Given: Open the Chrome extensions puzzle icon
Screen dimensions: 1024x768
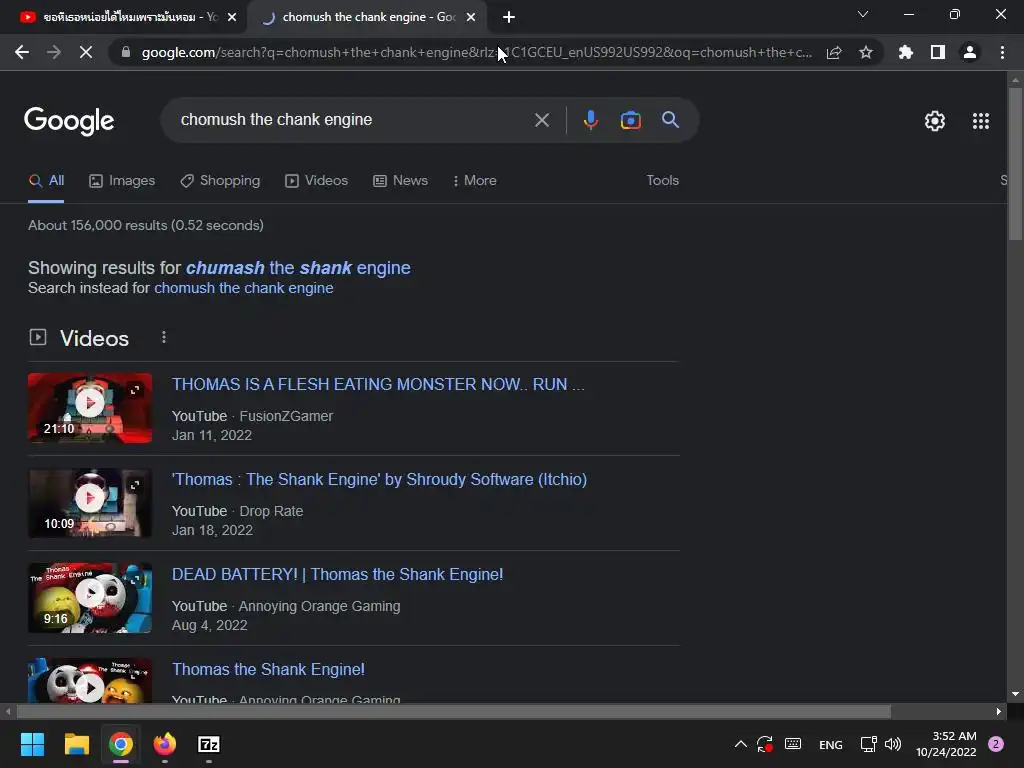Looking at the screenshot, I should click(x=906, y=52).
